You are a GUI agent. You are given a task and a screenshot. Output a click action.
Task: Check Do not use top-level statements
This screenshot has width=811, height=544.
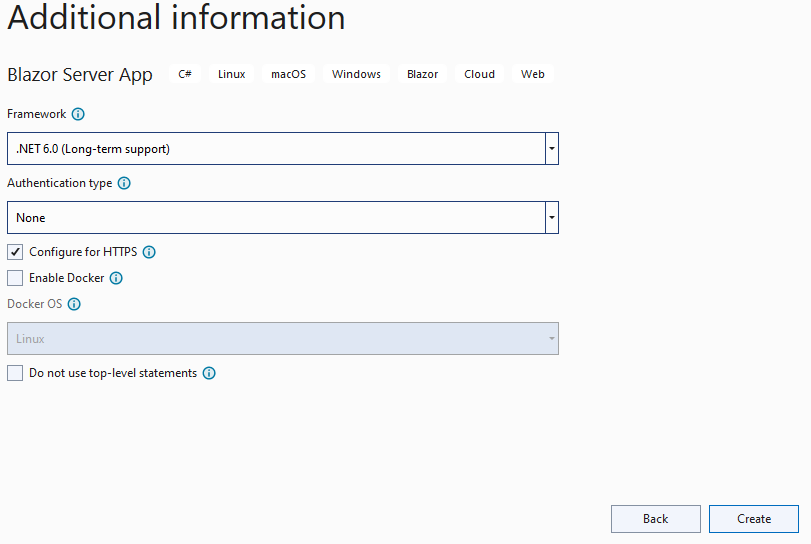[15, 373]
